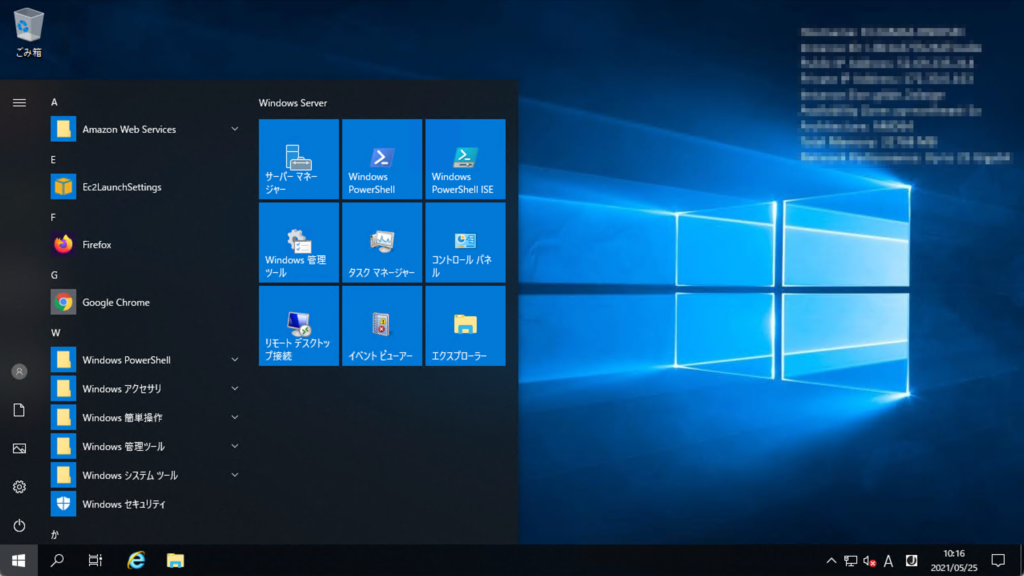
Task: Open Documents from the Start sidebar
Action: click(x=19, y=410)
